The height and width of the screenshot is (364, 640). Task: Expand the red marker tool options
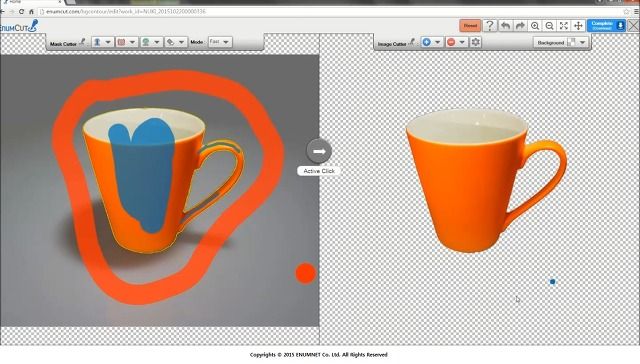click(132, 42)
